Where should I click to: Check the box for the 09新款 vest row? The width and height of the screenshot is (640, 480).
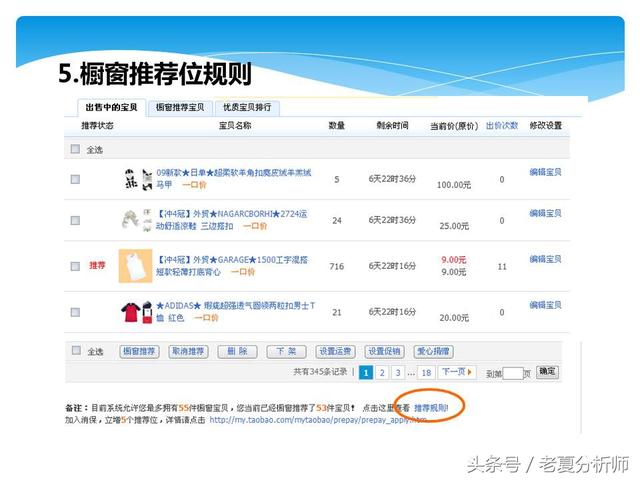[x=75, y=180]
